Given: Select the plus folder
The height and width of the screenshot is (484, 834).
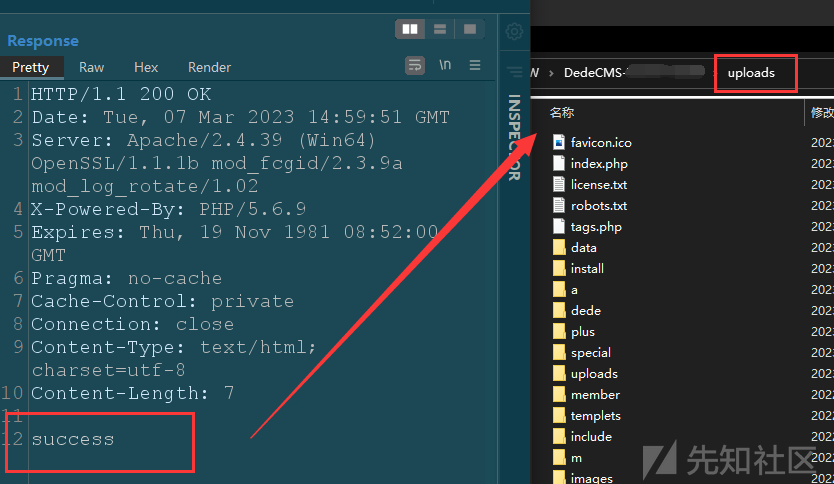Looking at the screenshot, I should 583,332.
